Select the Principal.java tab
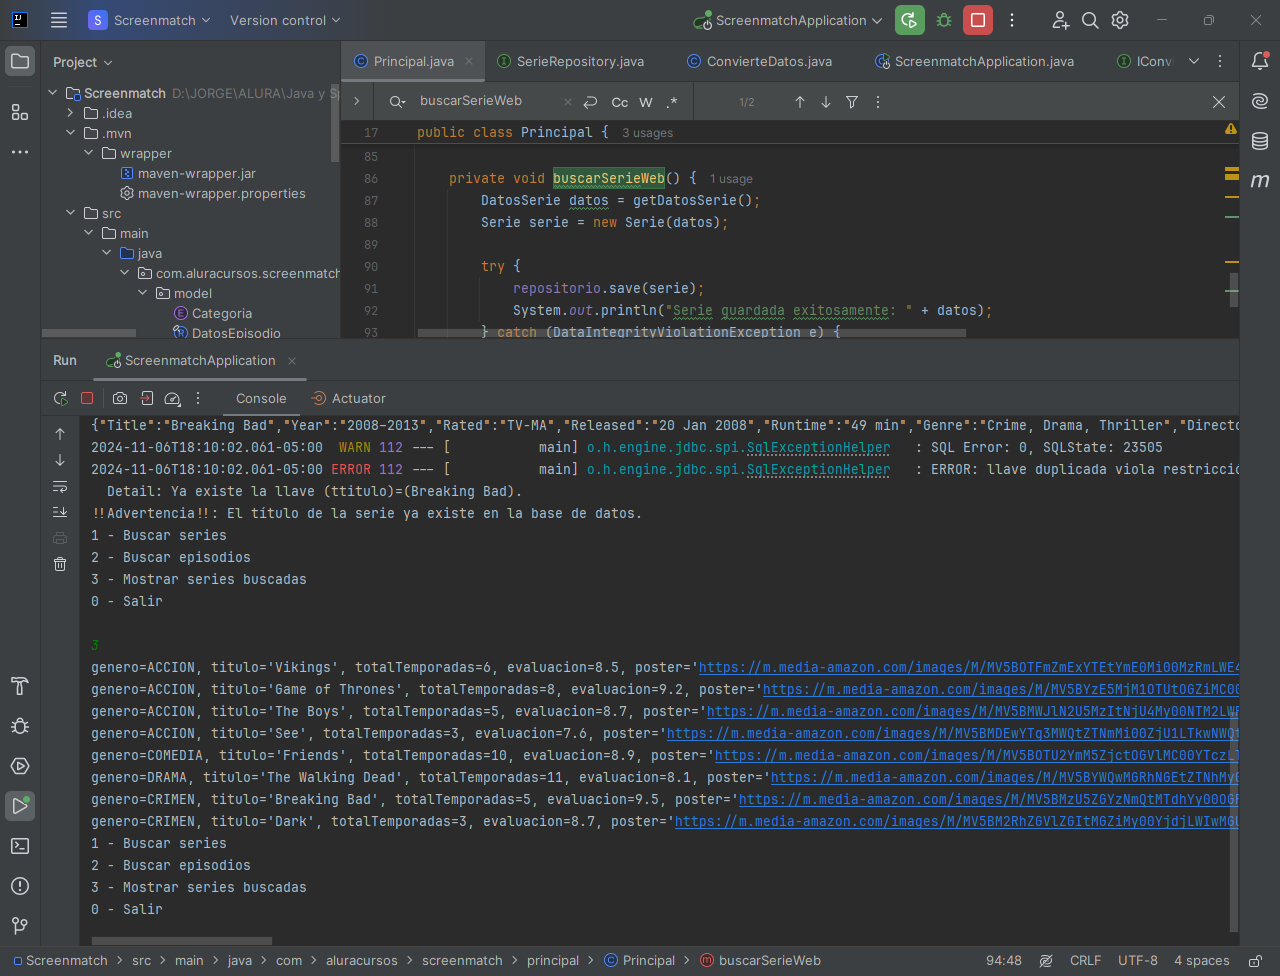The height and width of the screenshot is (976, 1280). click(413, 61)
